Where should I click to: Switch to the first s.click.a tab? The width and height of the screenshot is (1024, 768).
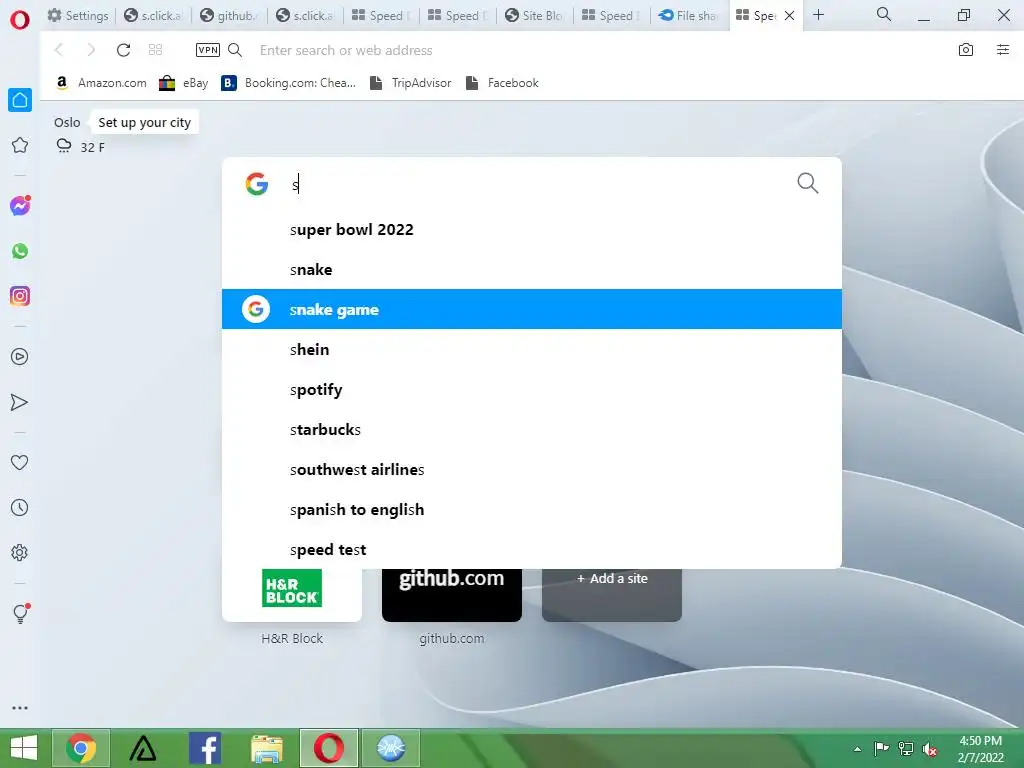153,15
